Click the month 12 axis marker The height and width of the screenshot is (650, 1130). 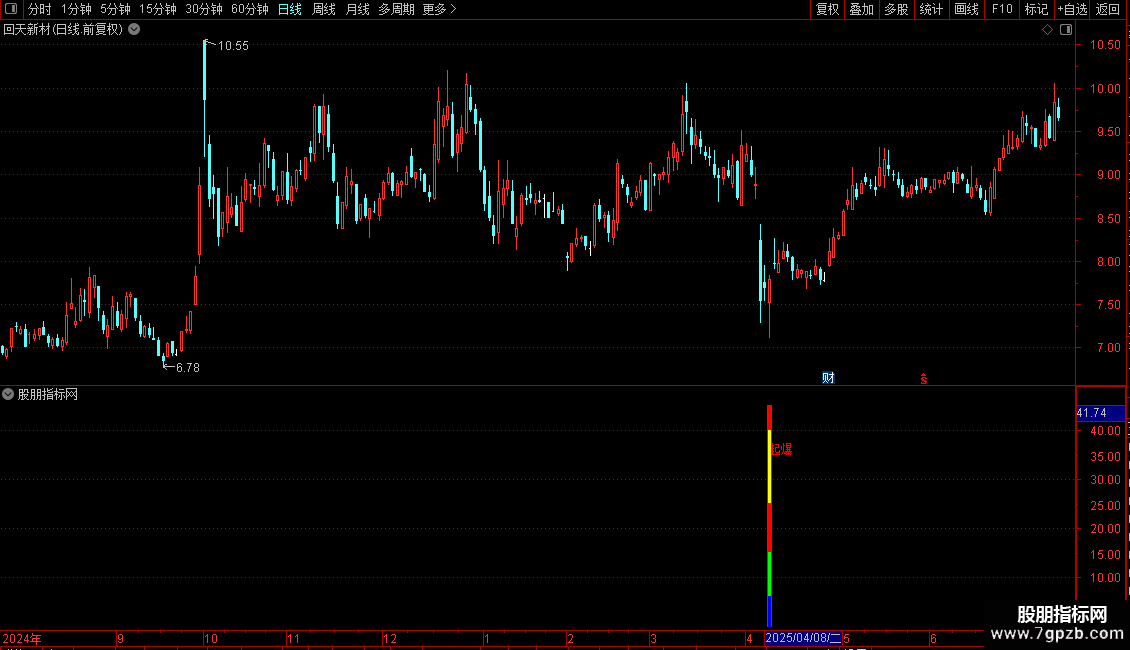[390, 639]
